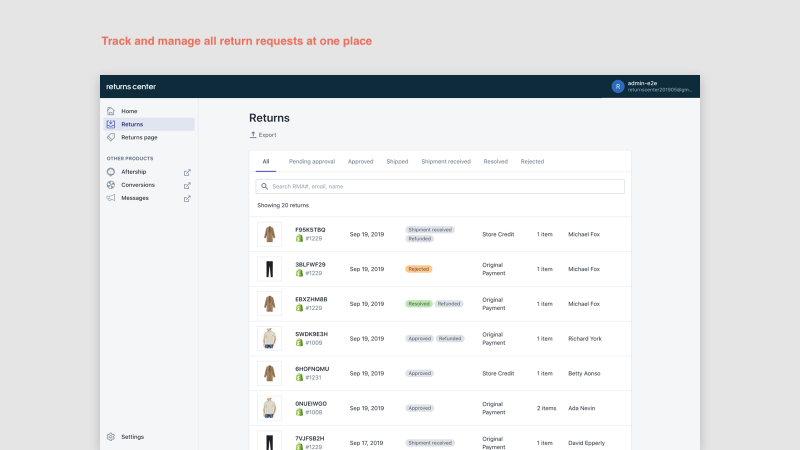This screenshot has width=800, height=450.
Task: Focus the Search RMA#, email, name field
Action: pos(440,186)
